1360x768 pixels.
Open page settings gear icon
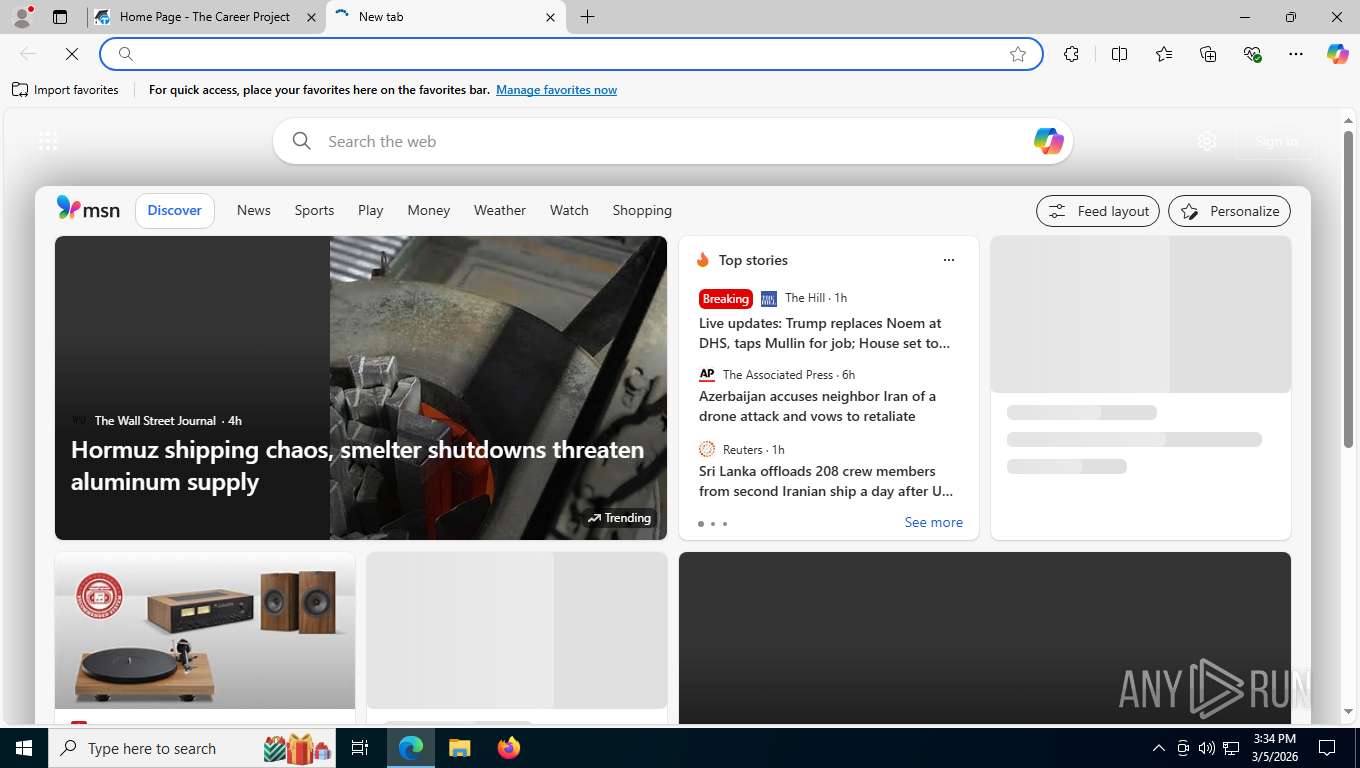click(1207, 141)
